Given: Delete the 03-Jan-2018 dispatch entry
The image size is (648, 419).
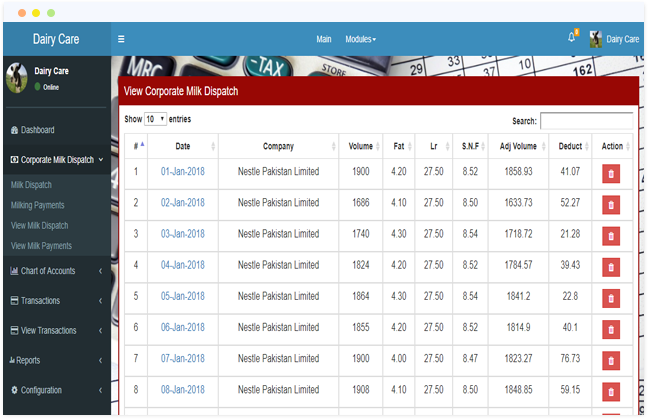Looking at the screenshot, I should (611, 236).
